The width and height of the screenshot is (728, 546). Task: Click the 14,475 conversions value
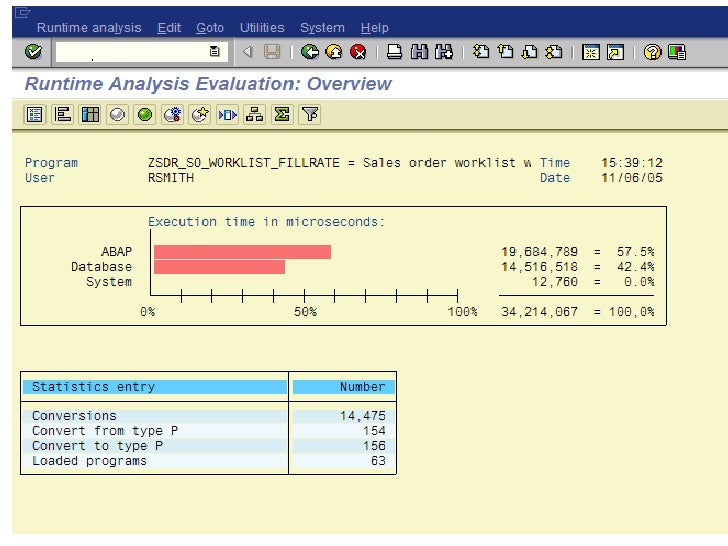(363, 416)
